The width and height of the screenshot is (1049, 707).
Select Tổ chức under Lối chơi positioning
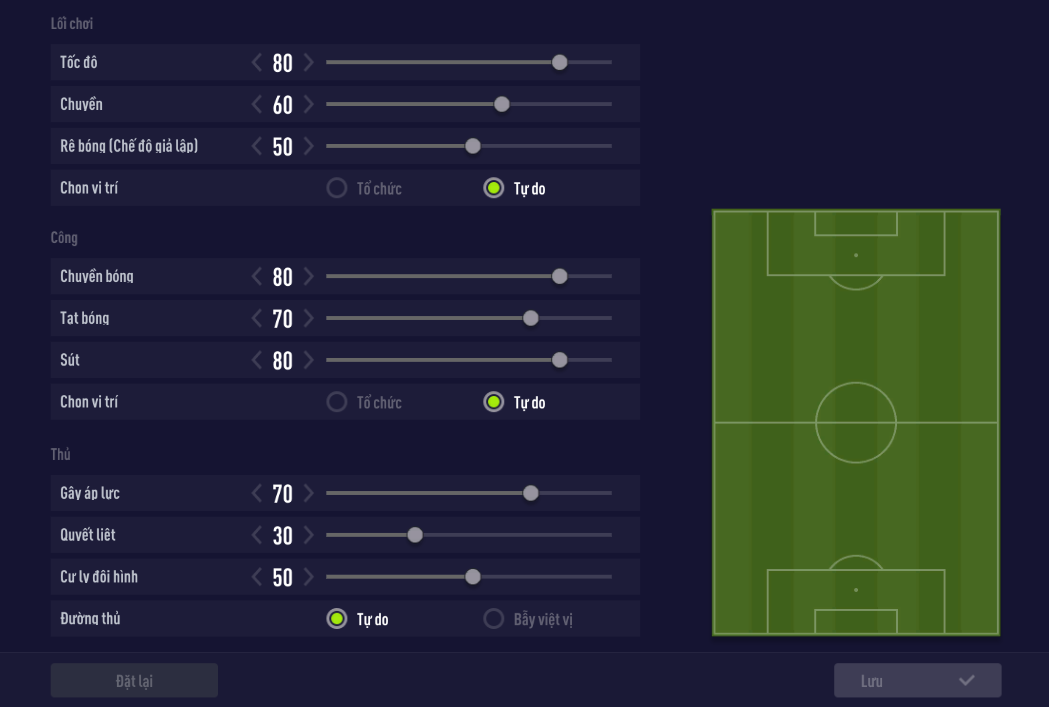coord(337,188)
